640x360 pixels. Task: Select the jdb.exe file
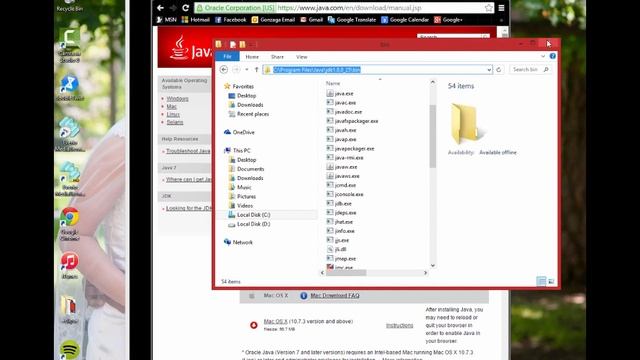click(x=339, y=203)
